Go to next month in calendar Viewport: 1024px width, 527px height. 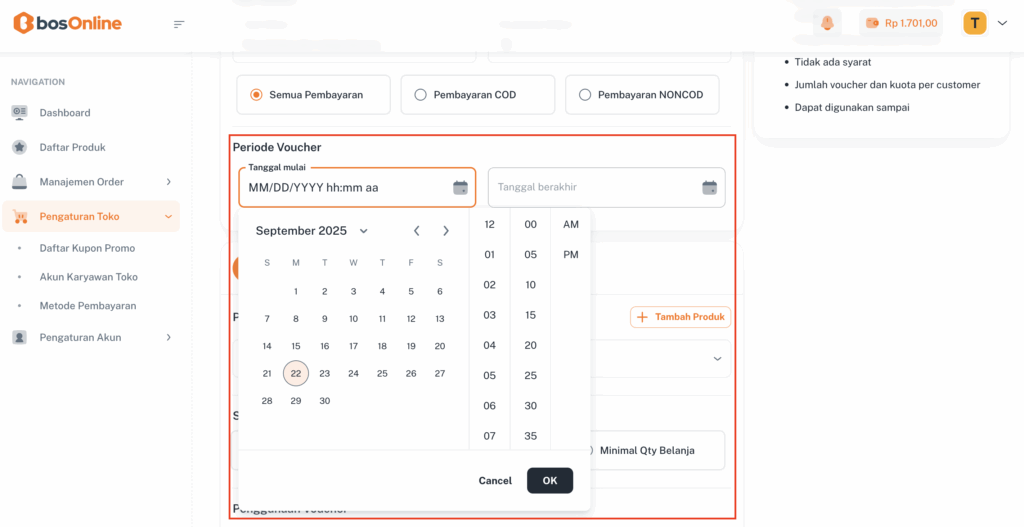click(446, 231)
